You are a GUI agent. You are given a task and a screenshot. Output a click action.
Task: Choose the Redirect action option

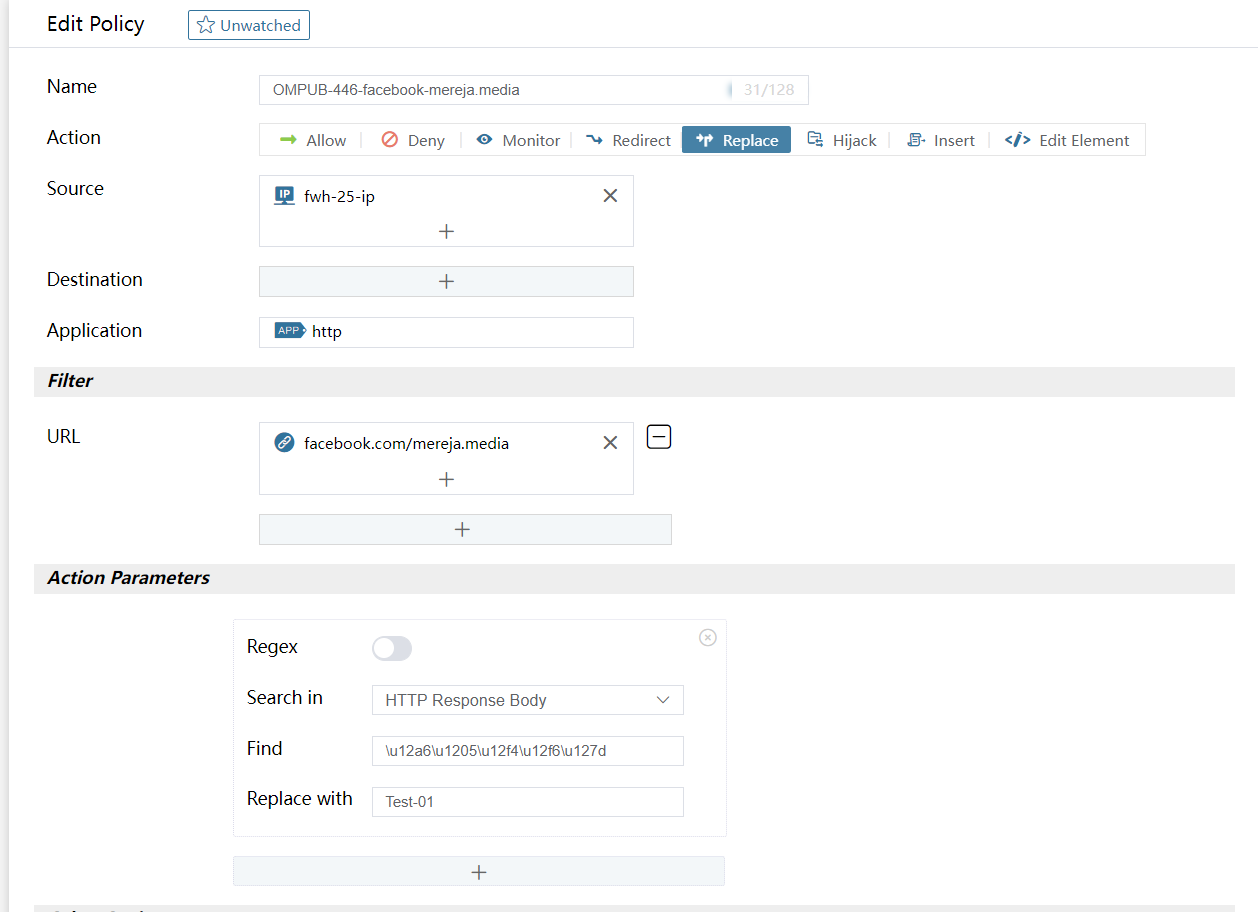(x=628, y=140)
